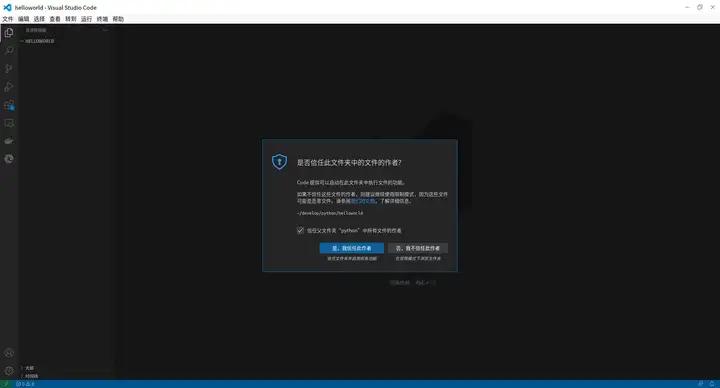Open the Docker view in activity bar
Viewport: 720px width, 388px height.
[x=9, y=141]
